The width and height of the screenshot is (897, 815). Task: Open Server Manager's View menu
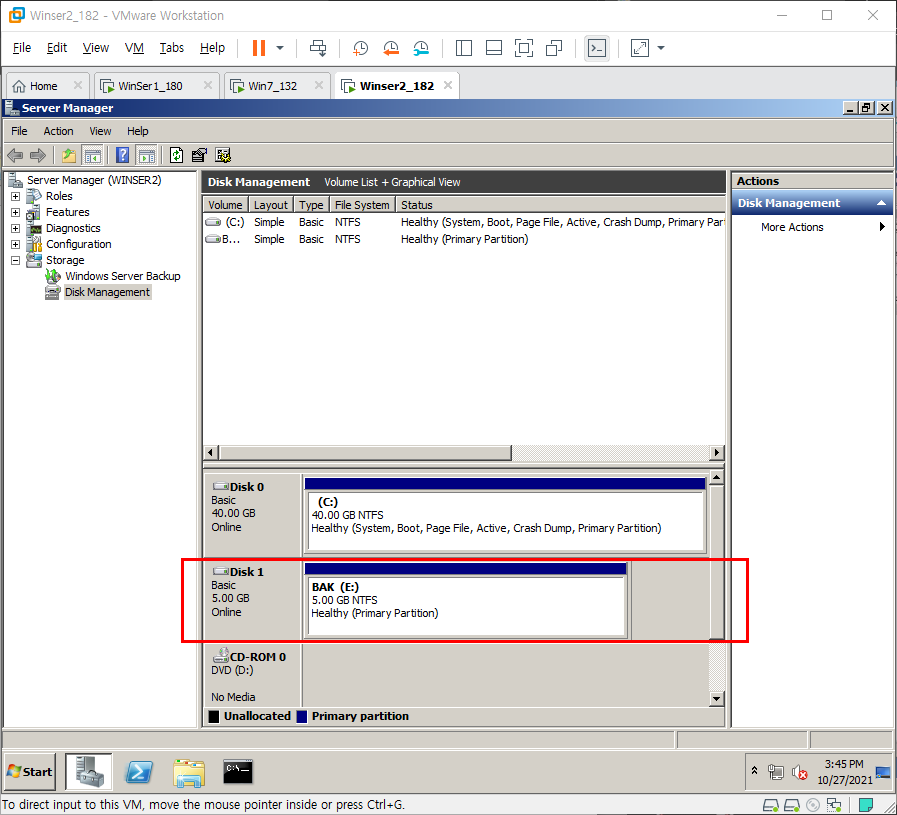100,131
